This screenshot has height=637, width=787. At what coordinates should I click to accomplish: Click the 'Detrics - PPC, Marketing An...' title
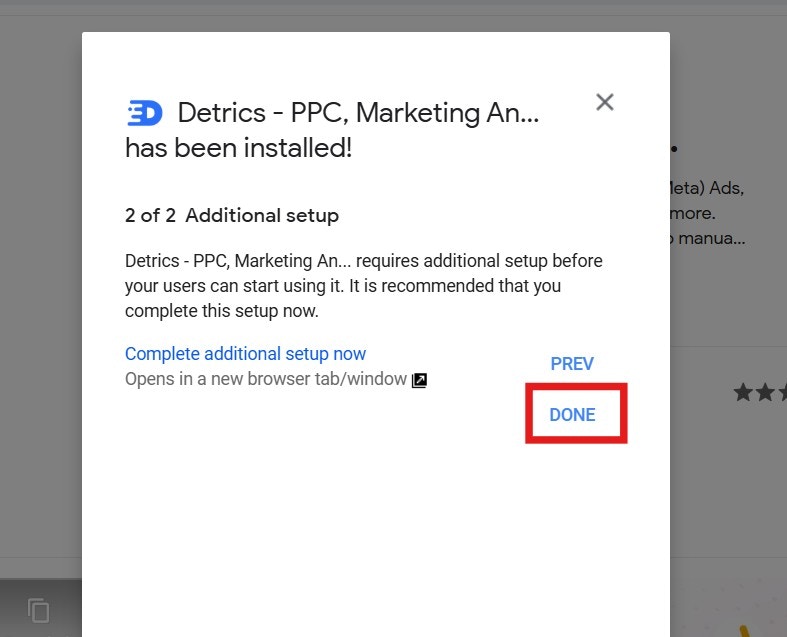358,113
